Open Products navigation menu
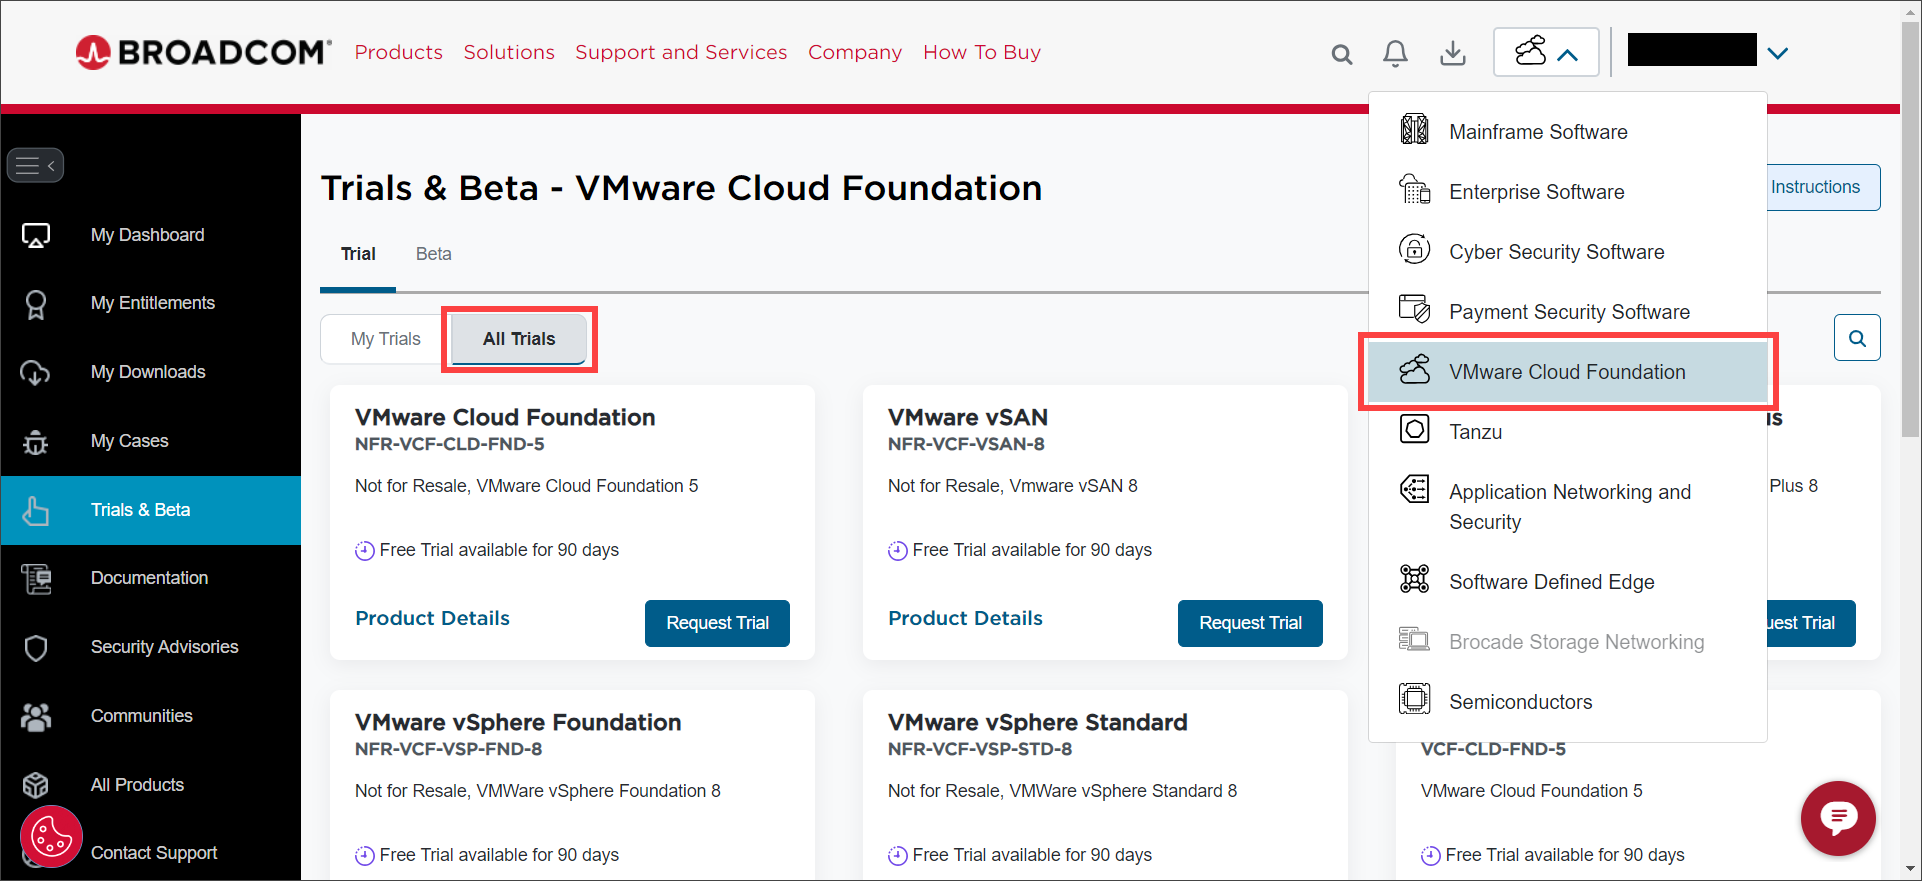1922x881 pixels. pyautogui.click(x=398, y=52)
